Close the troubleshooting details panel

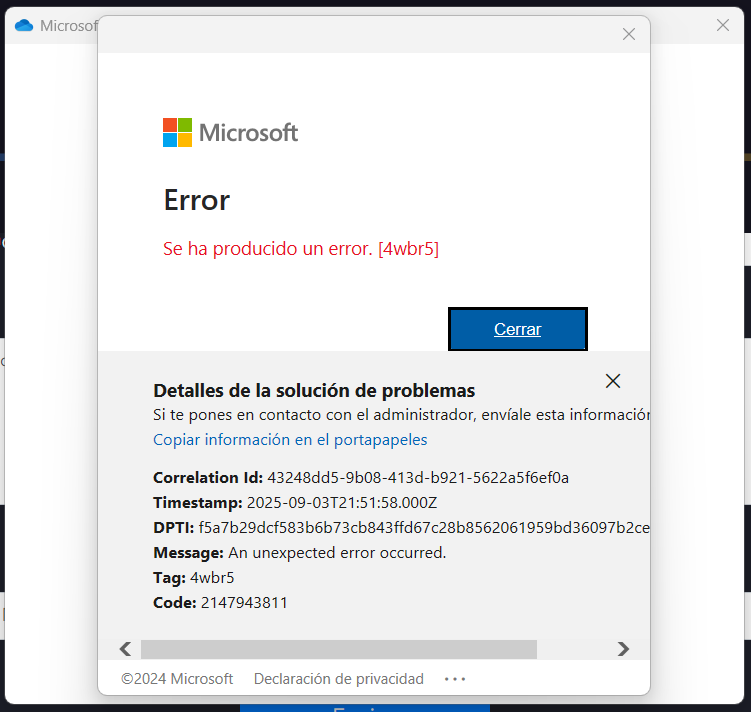(613, 381)
